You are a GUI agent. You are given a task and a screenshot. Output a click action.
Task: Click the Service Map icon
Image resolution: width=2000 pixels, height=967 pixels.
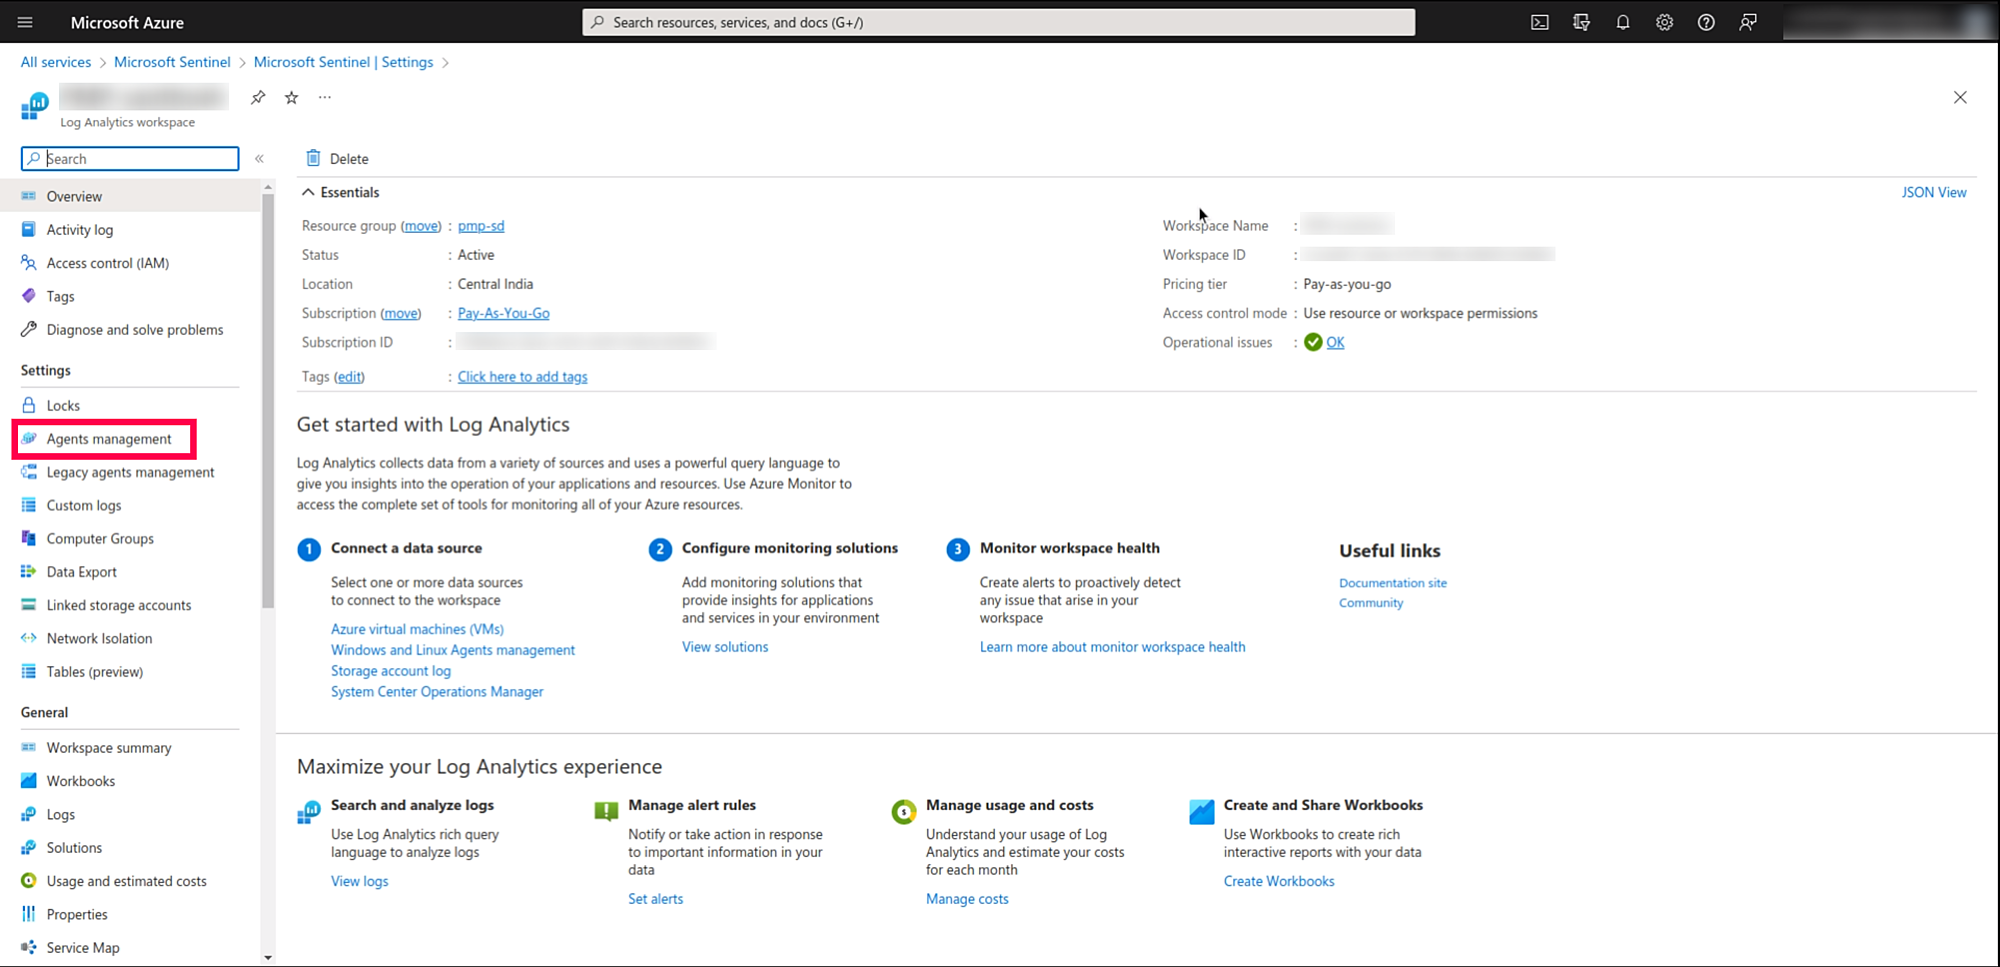(29, 947)
